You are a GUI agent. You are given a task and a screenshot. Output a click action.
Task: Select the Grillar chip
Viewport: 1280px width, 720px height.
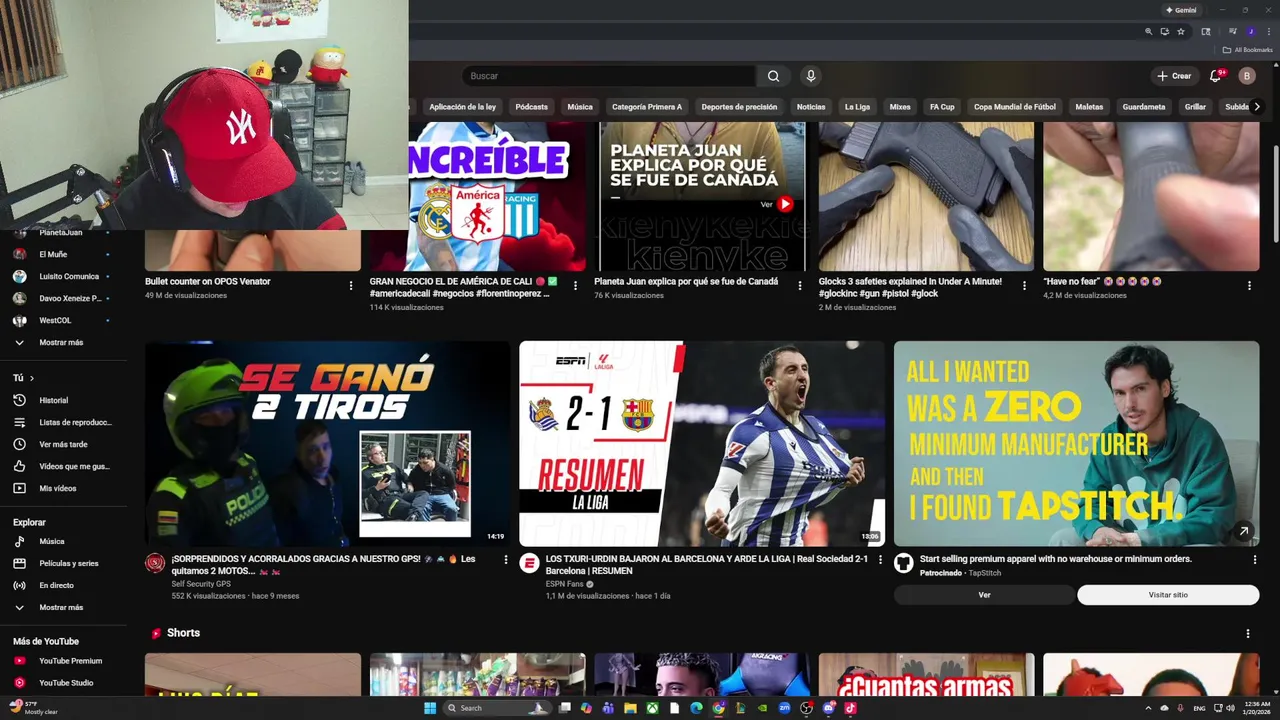[1195, 107]
